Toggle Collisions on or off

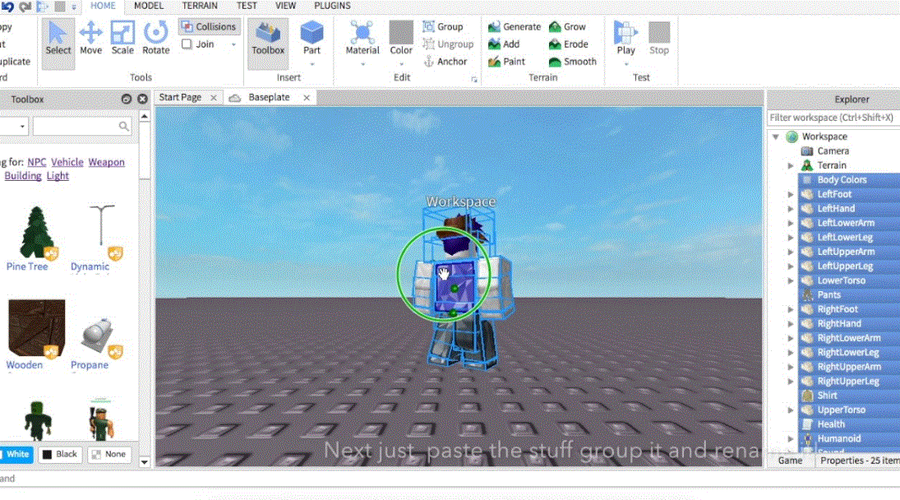click(209, 26)
